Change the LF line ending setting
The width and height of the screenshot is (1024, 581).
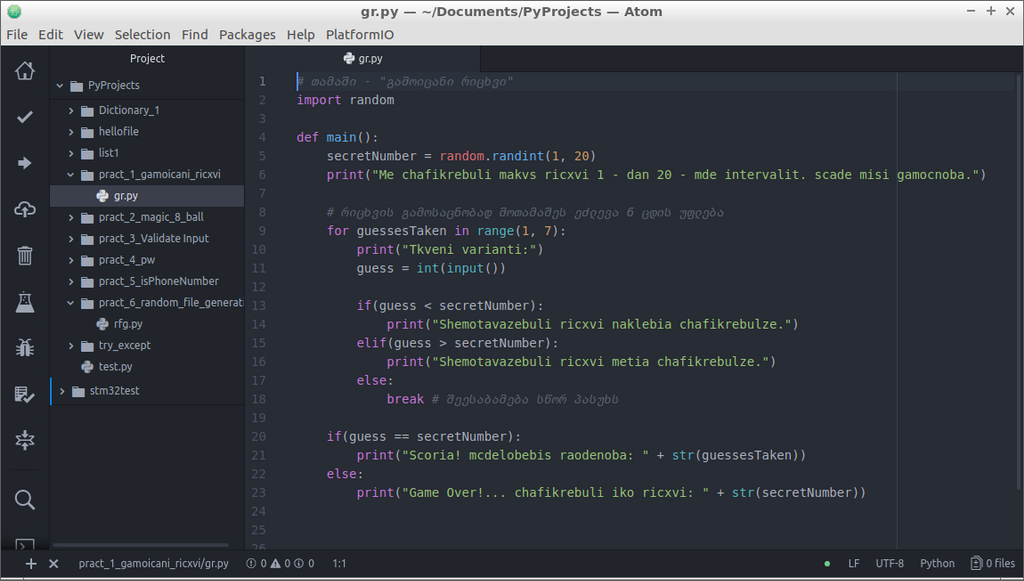(854, 563)
